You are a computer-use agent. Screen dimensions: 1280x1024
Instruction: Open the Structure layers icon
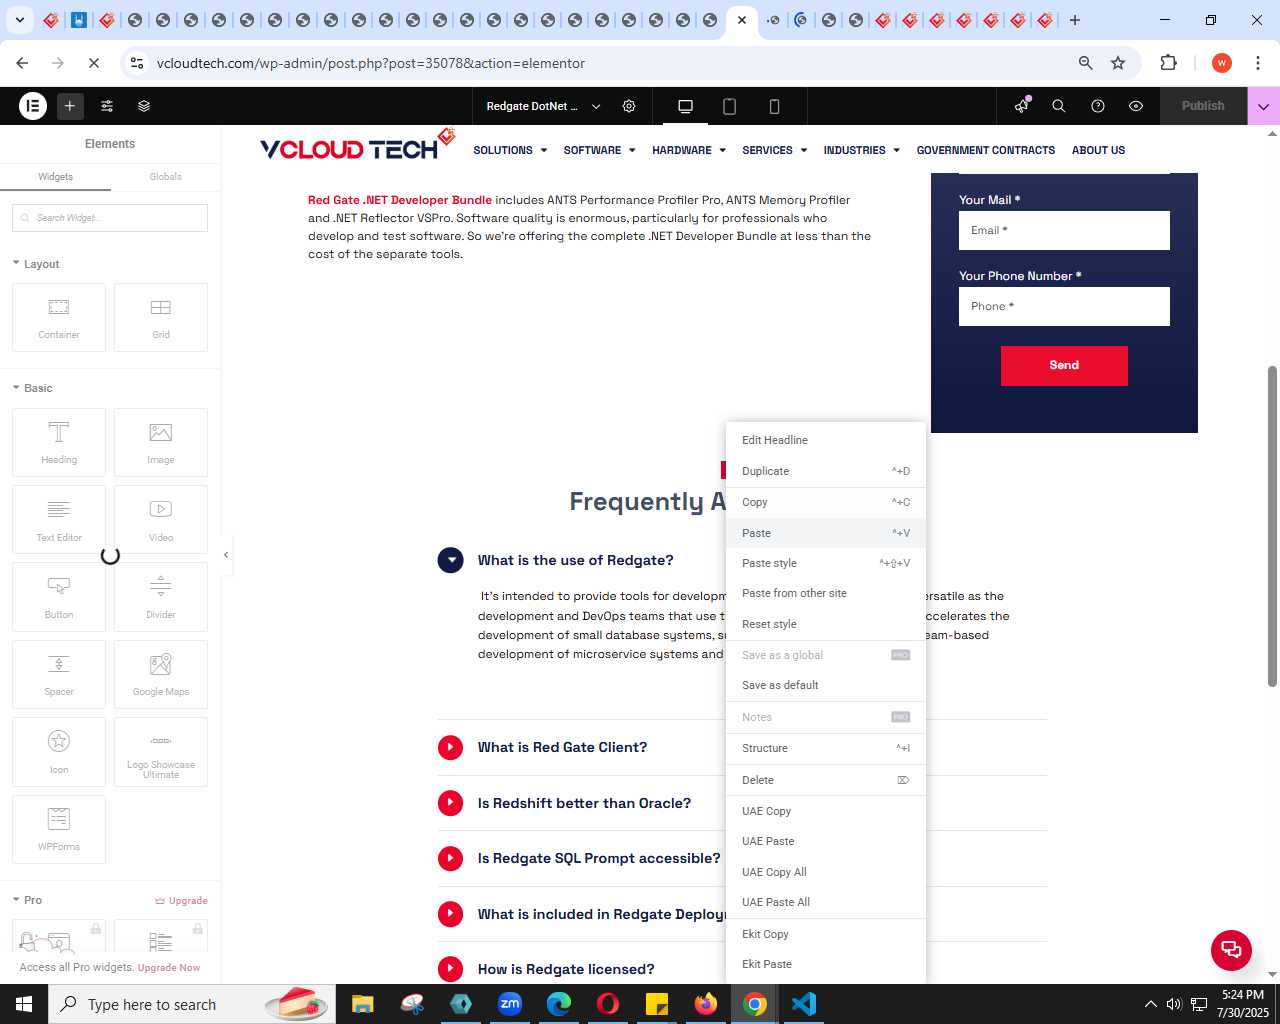tap(144, 106)
